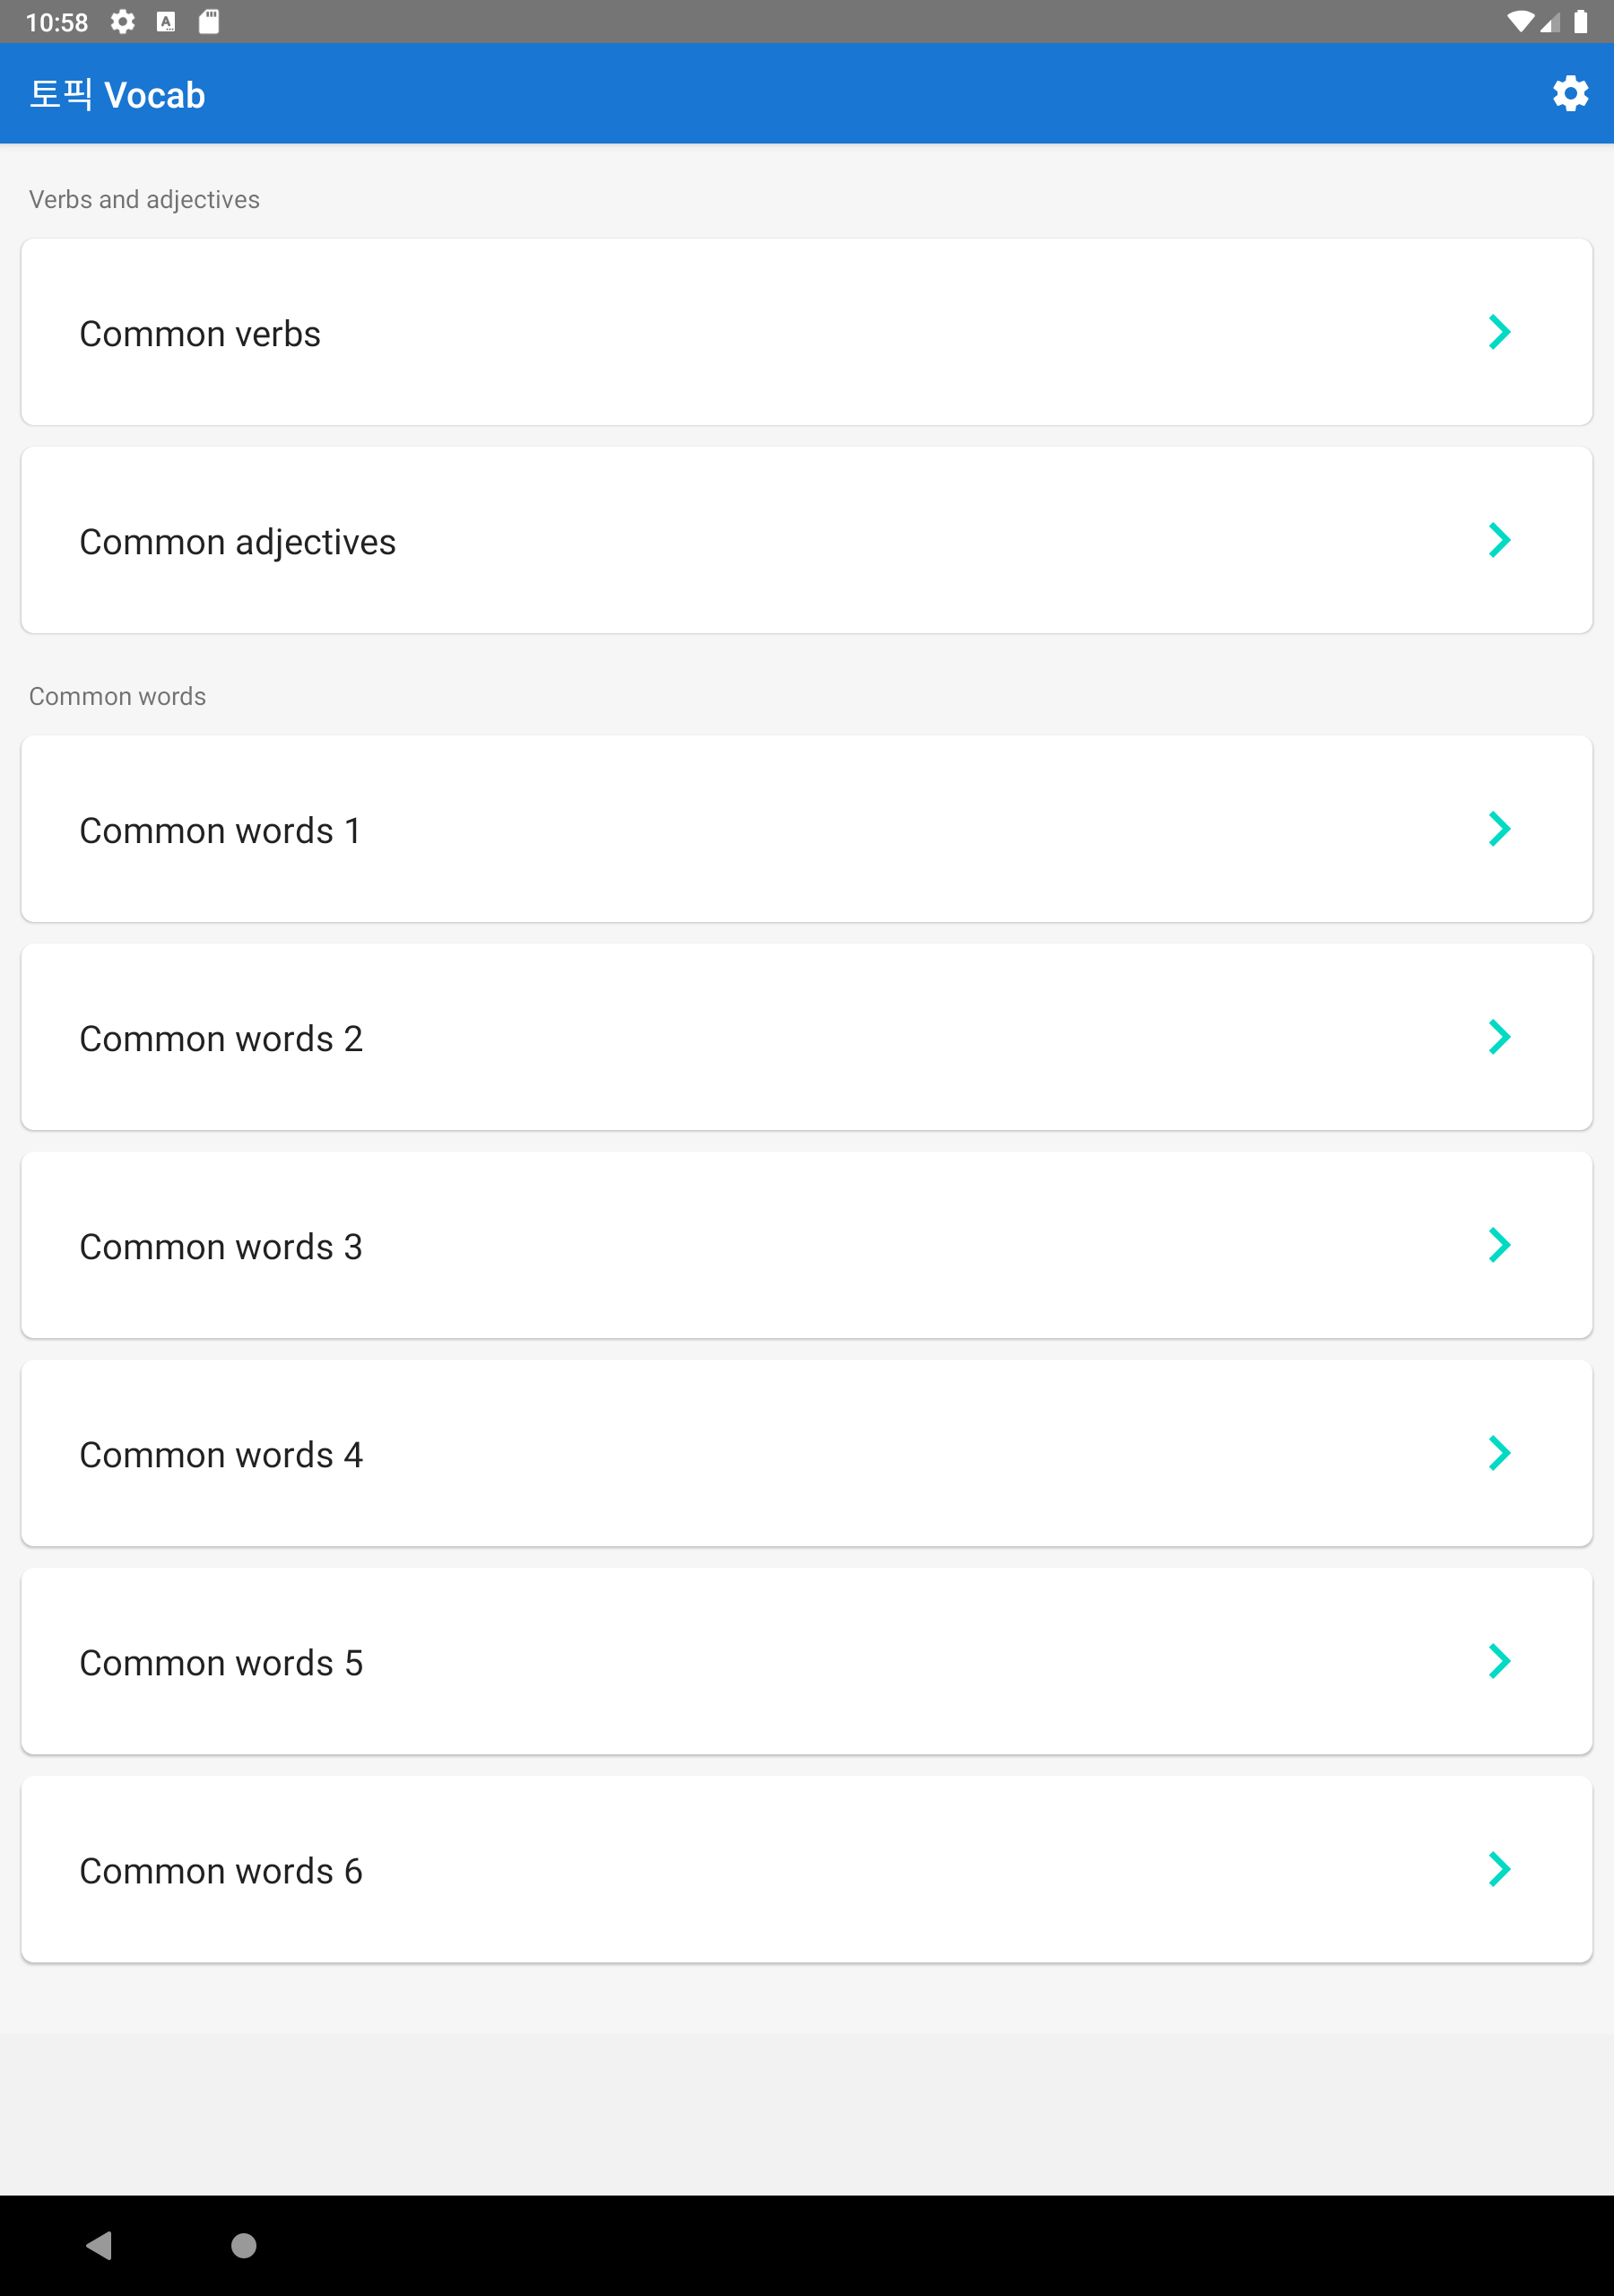1614x2296 pixels.
Task: Open the Common words 4 set
Action: 221,1455
